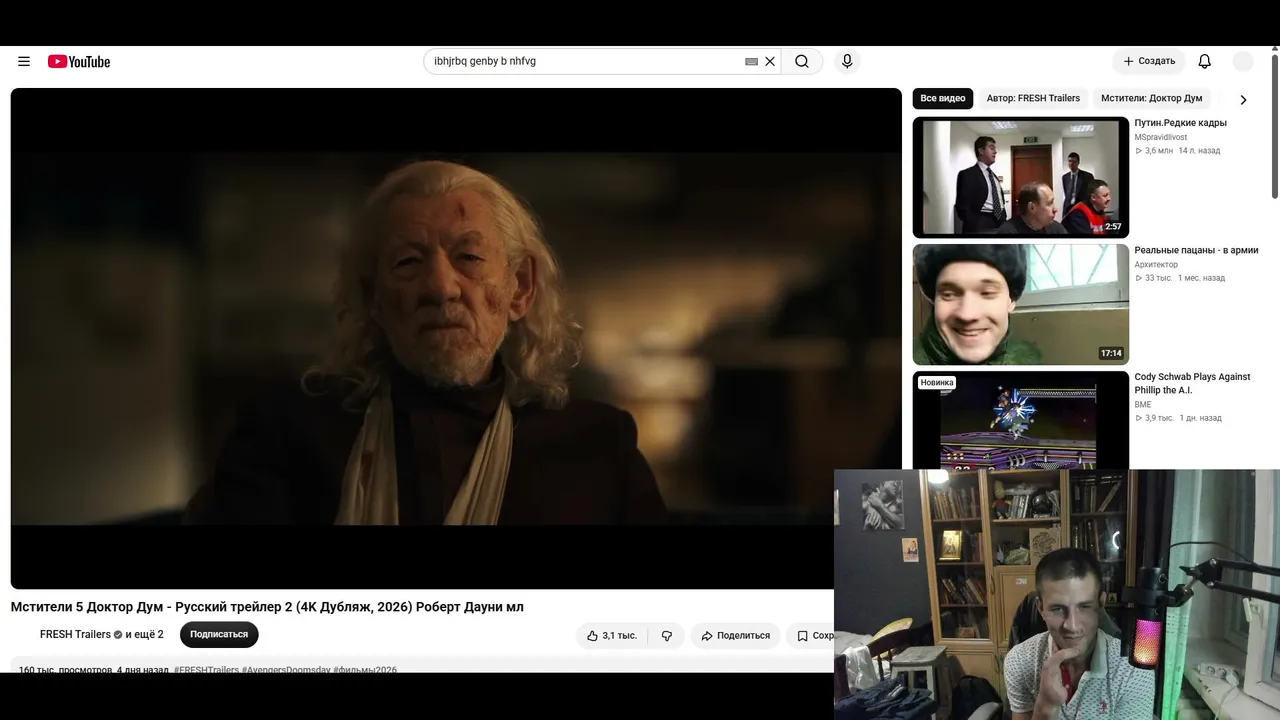Run search with the magnifier button
Screen dimensions: 1280x720
click(802, 61)
